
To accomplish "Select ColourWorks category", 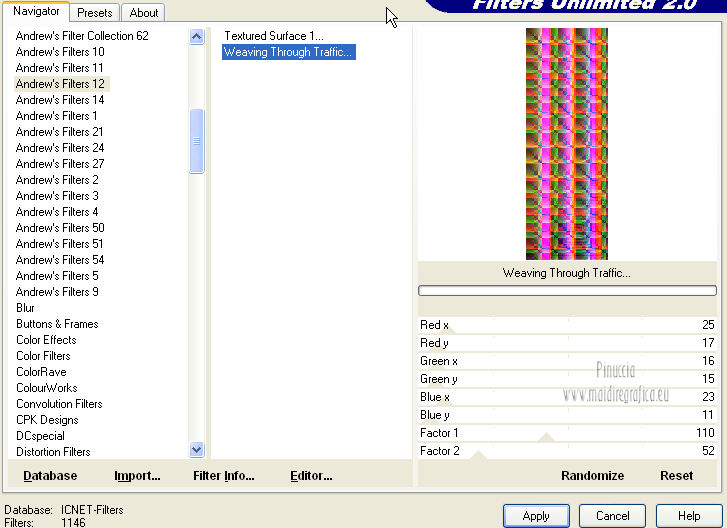I will point(46,388).
